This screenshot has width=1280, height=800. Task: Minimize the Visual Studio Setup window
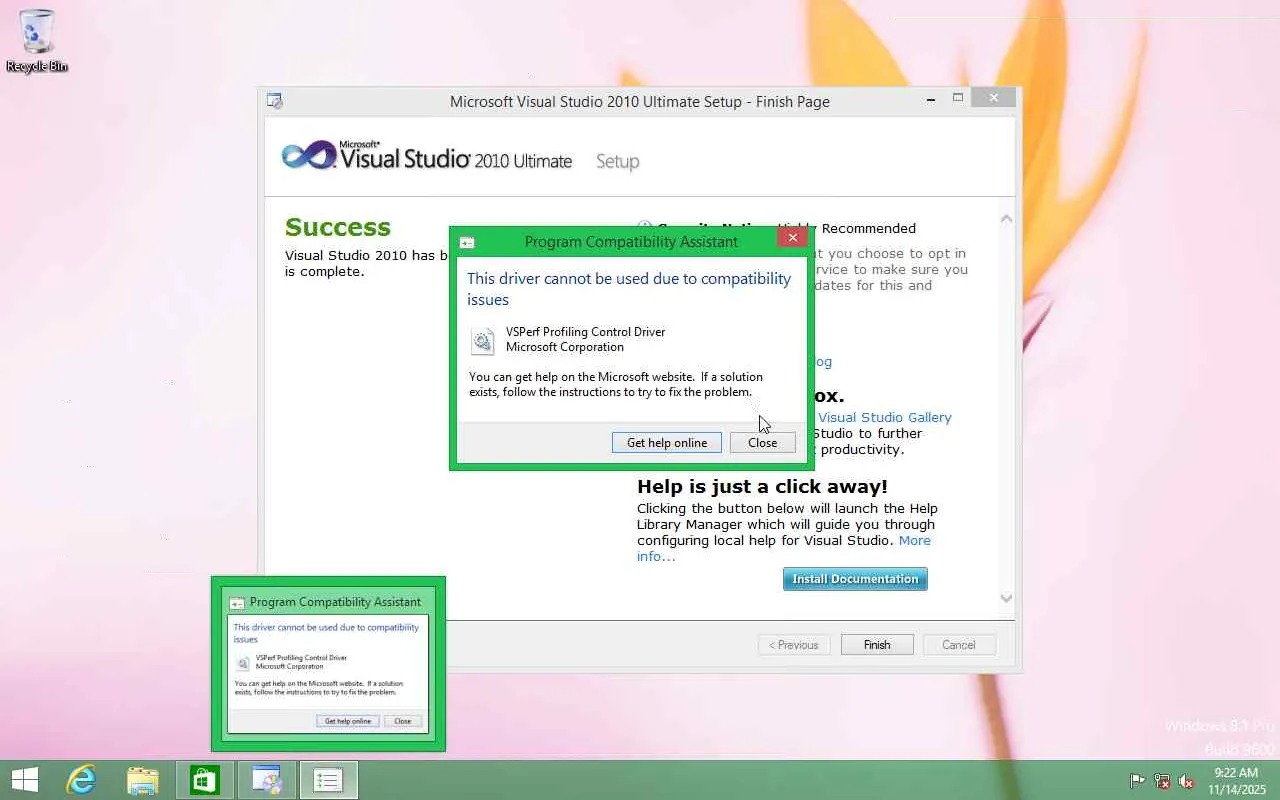(x=931, y=98)
